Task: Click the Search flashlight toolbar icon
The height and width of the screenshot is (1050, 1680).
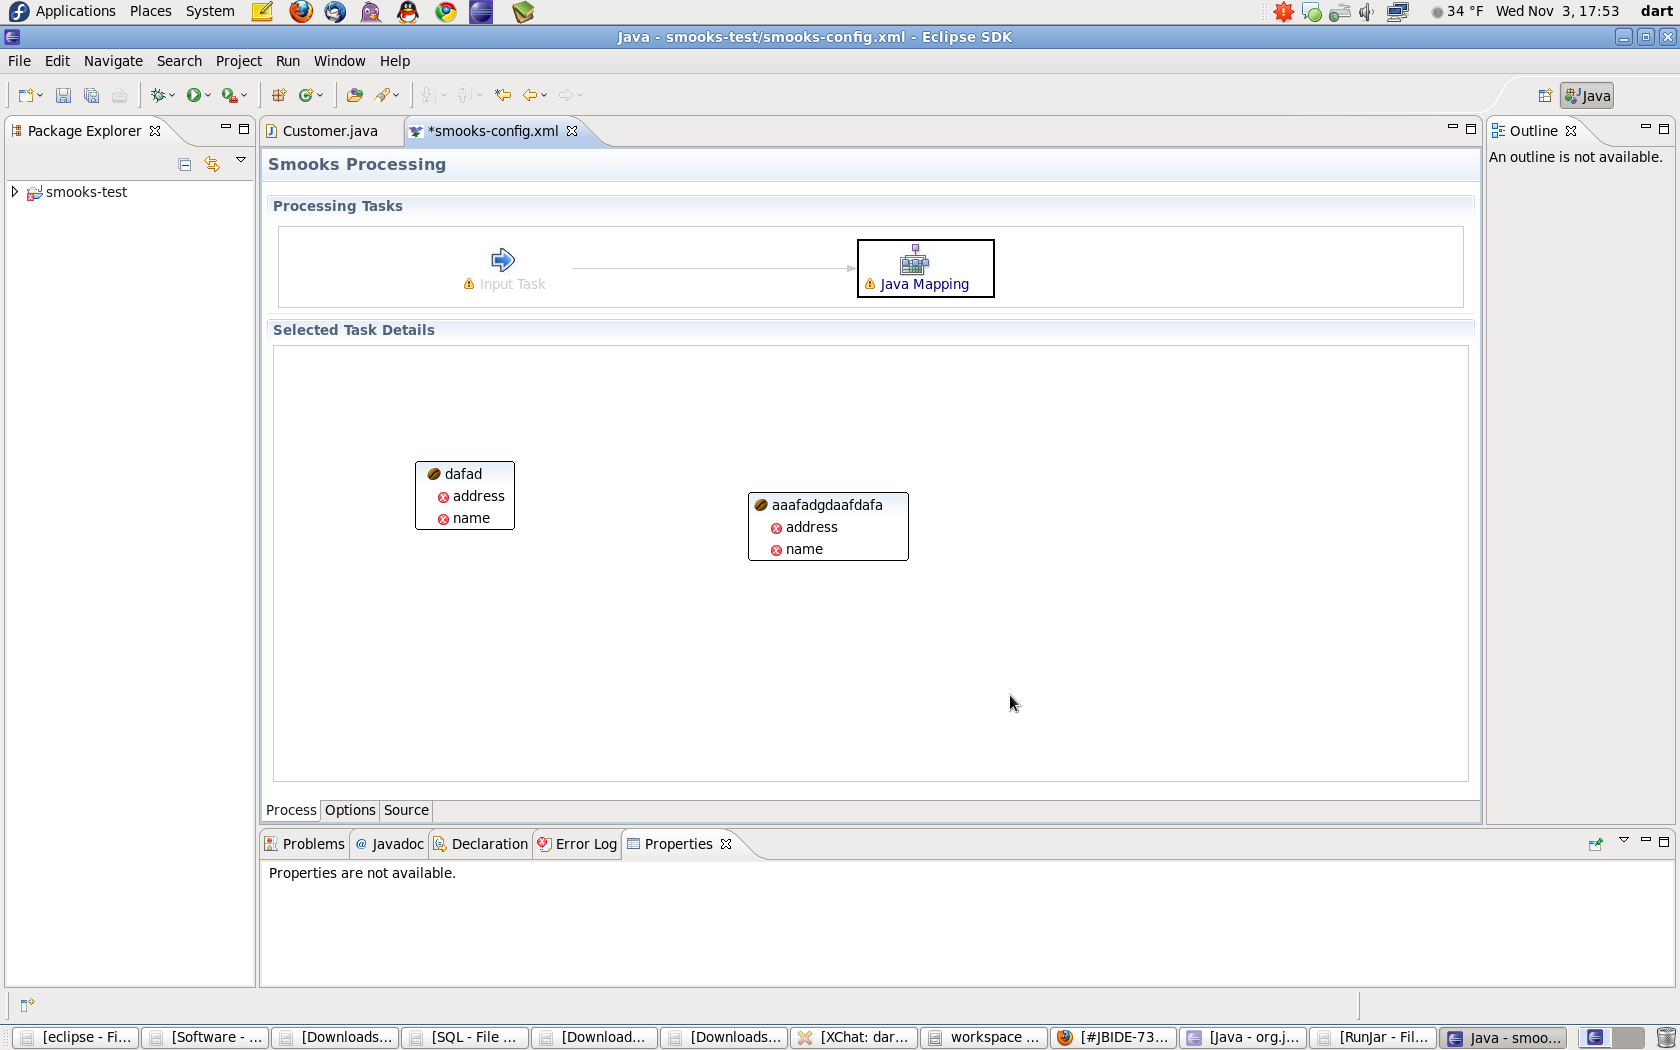Action: pos(383,96)
